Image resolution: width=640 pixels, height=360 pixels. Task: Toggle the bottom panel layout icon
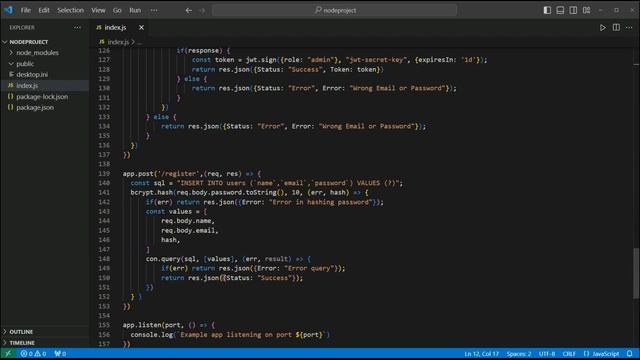[560, 10]
